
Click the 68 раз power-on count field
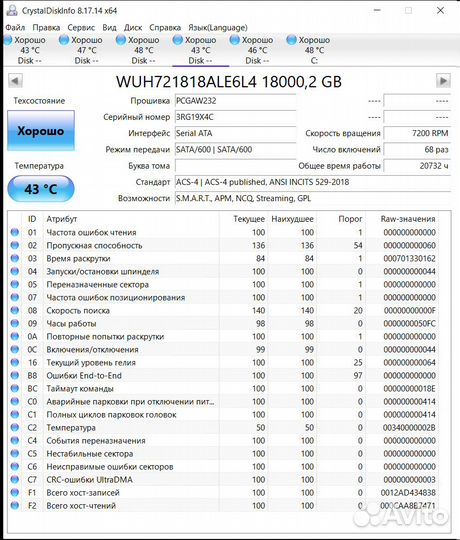coord(417,149)
